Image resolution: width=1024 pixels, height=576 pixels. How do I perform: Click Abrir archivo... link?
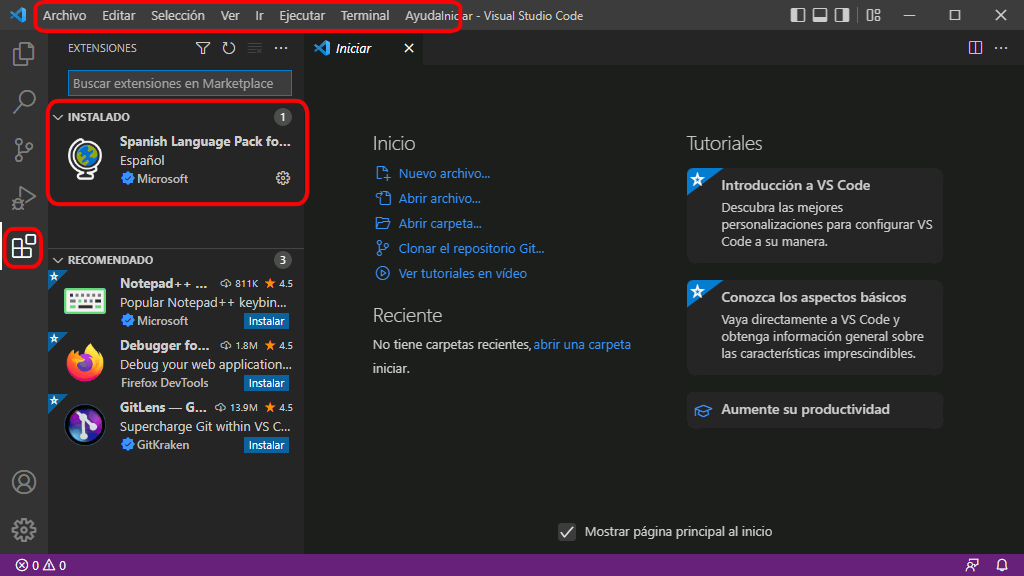440,199
